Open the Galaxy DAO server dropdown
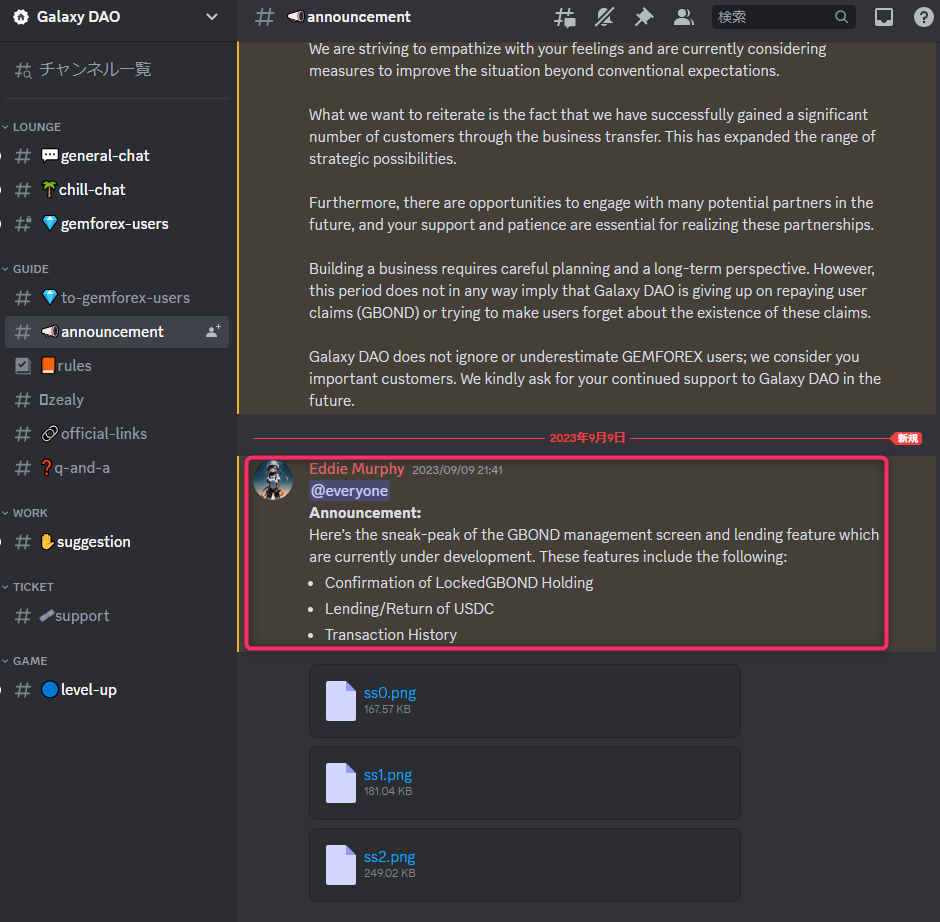The width and height of the screenshot is (940, 922). tap(211, 17)
